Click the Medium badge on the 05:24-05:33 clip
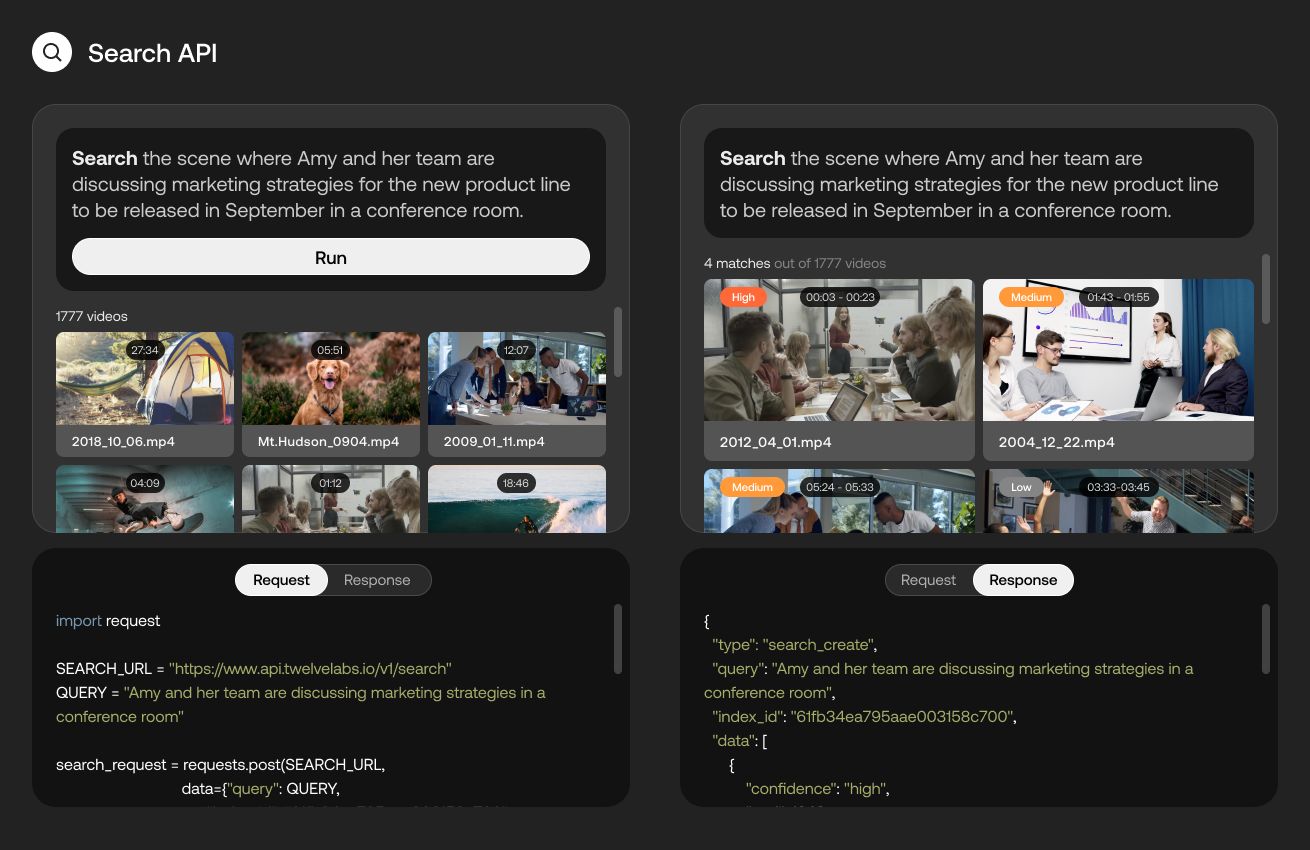Screen dimensions: 1310x850 [753, 487]
